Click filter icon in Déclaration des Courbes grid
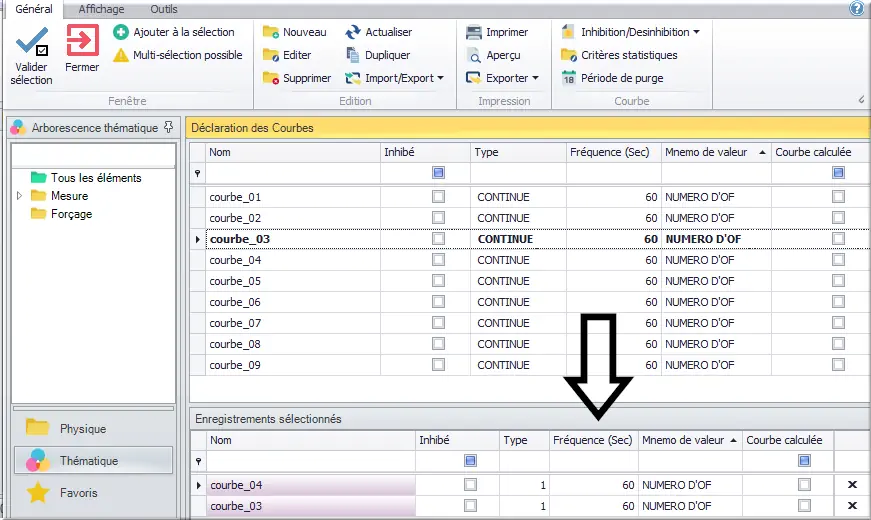Image resolution: width=871 pixels, height=520 pixels. point(197,173)
